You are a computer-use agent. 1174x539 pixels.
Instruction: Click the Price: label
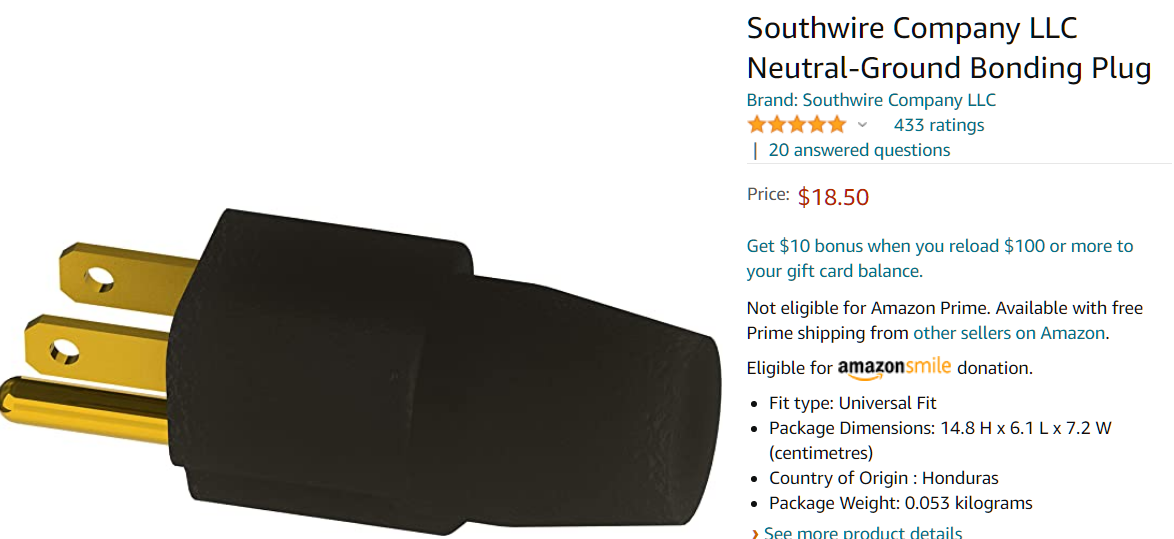coord(768,194)
